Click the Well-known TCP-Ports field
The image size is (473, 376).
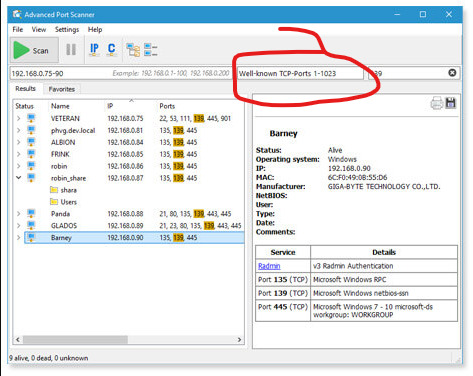pyautogui.click(x=300, y=73)
